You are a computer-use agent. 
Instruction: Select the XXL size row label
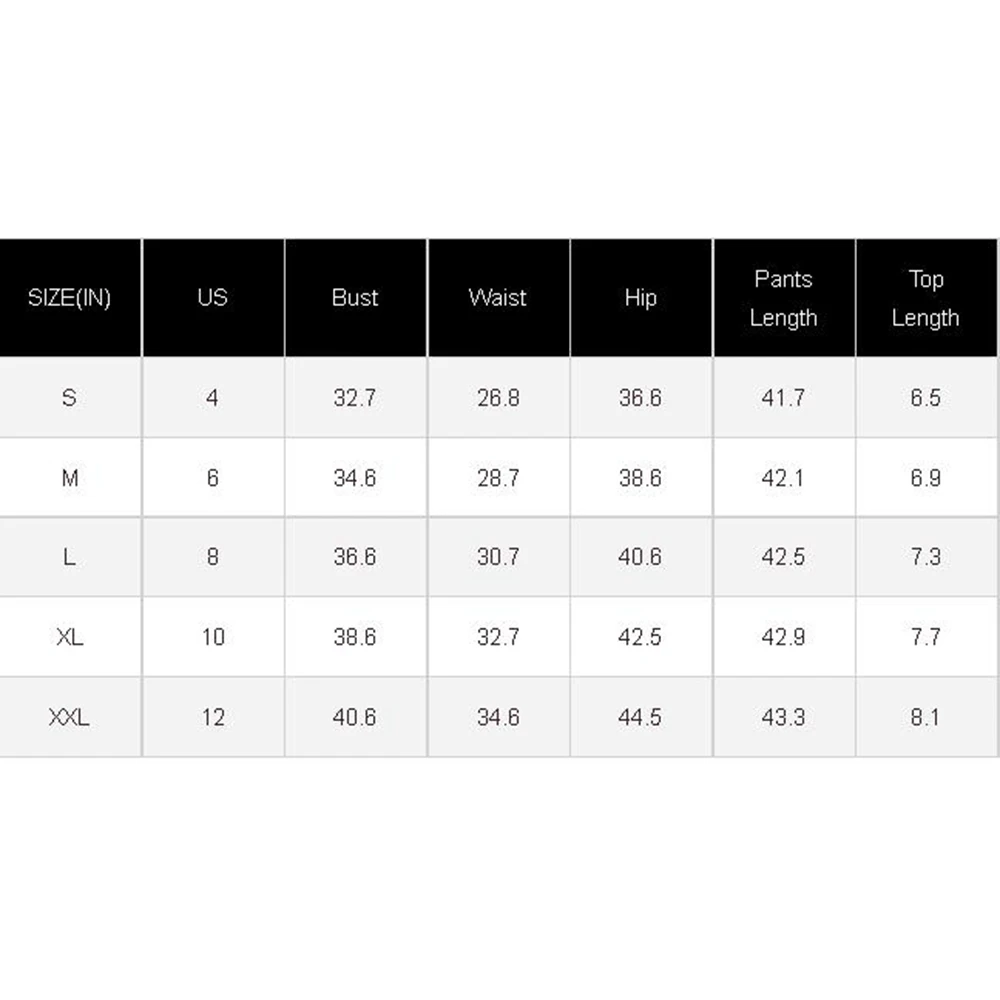coord(69,717)
